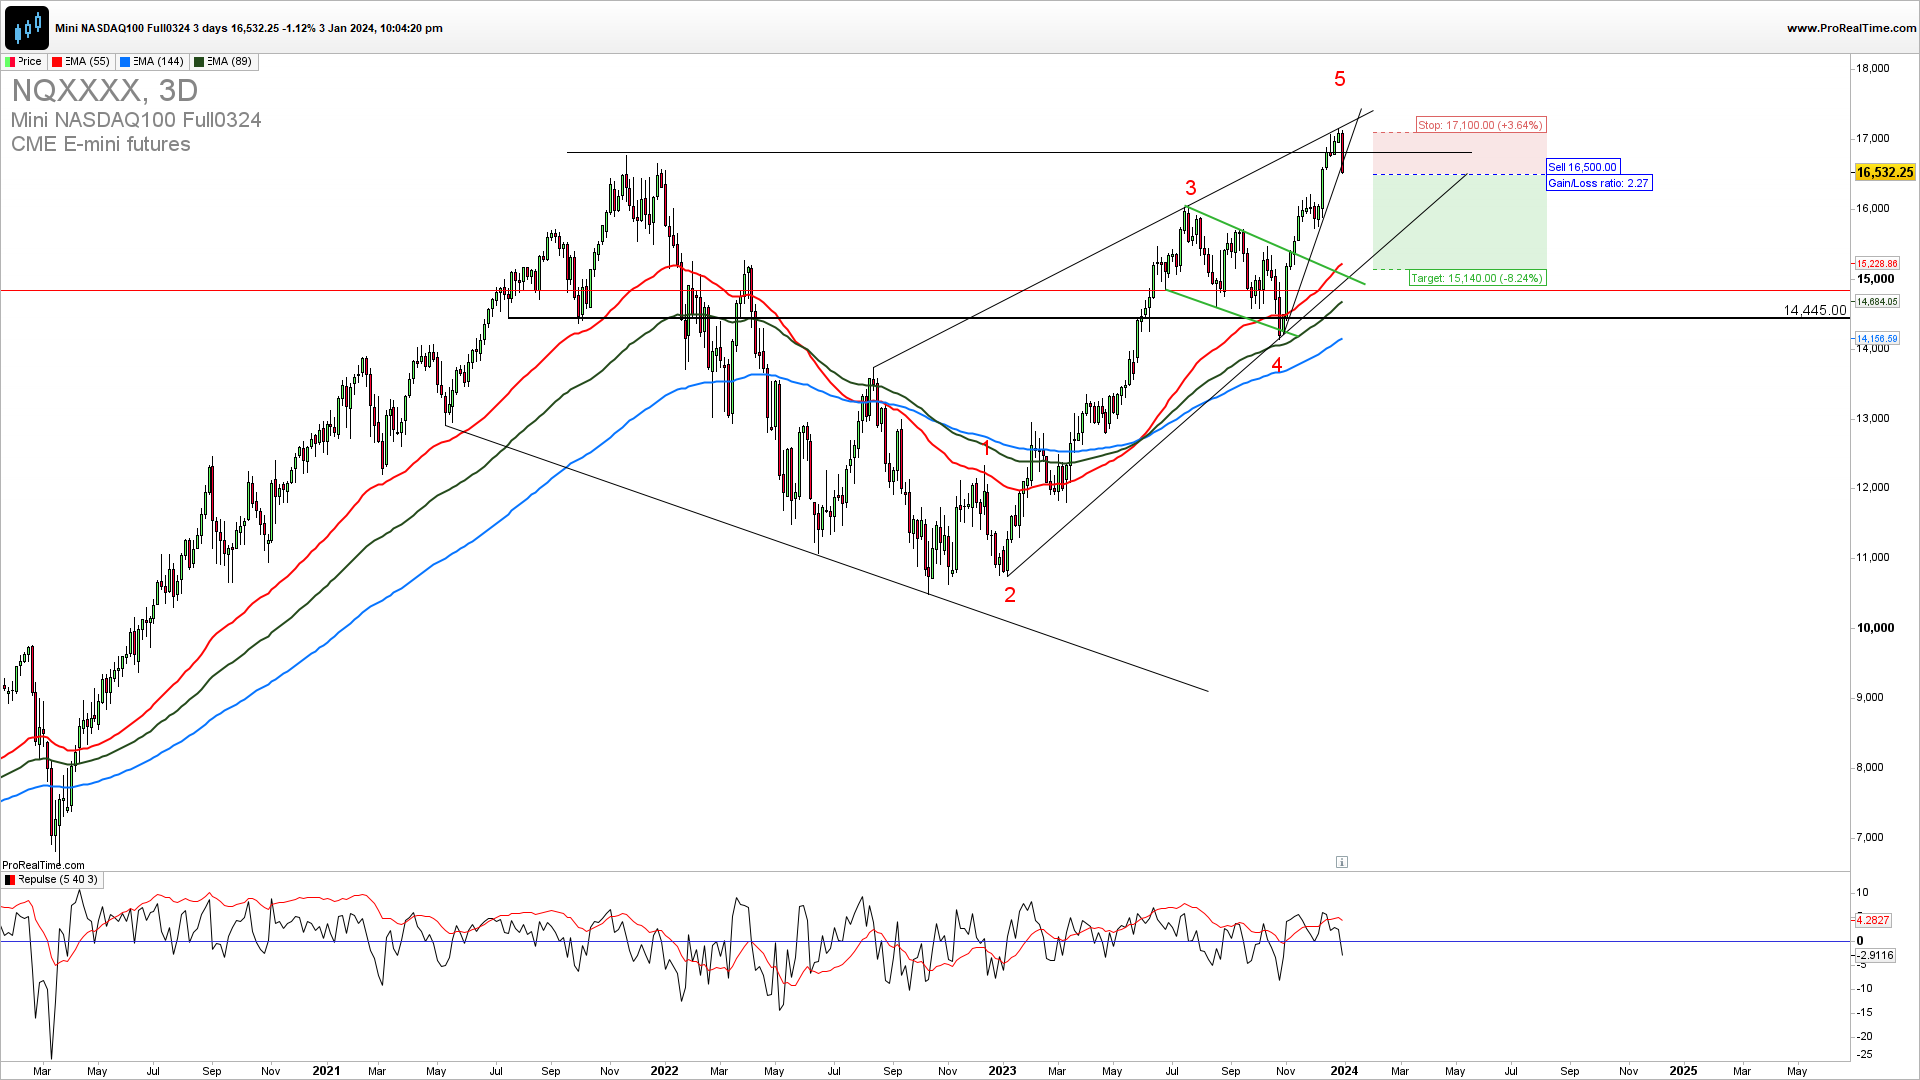Click the 10,000 price axis label
Image resolution: width=1920 pixels, height=1080 pixels.
point(1875,628)
